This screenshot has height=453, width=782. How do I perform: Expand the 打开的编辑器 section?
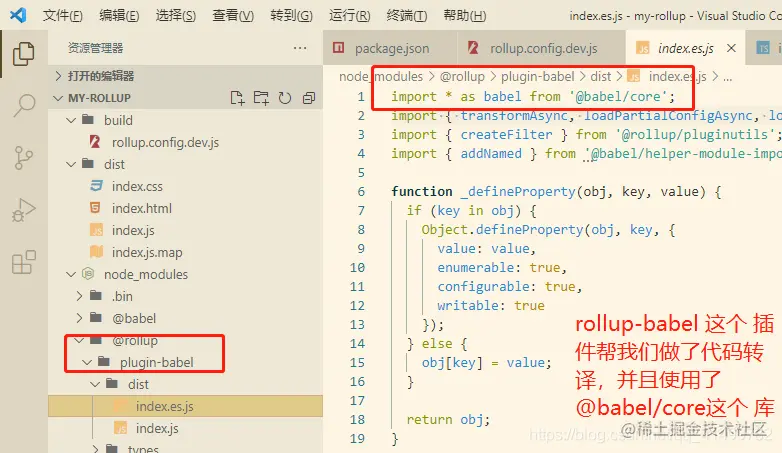186,76
